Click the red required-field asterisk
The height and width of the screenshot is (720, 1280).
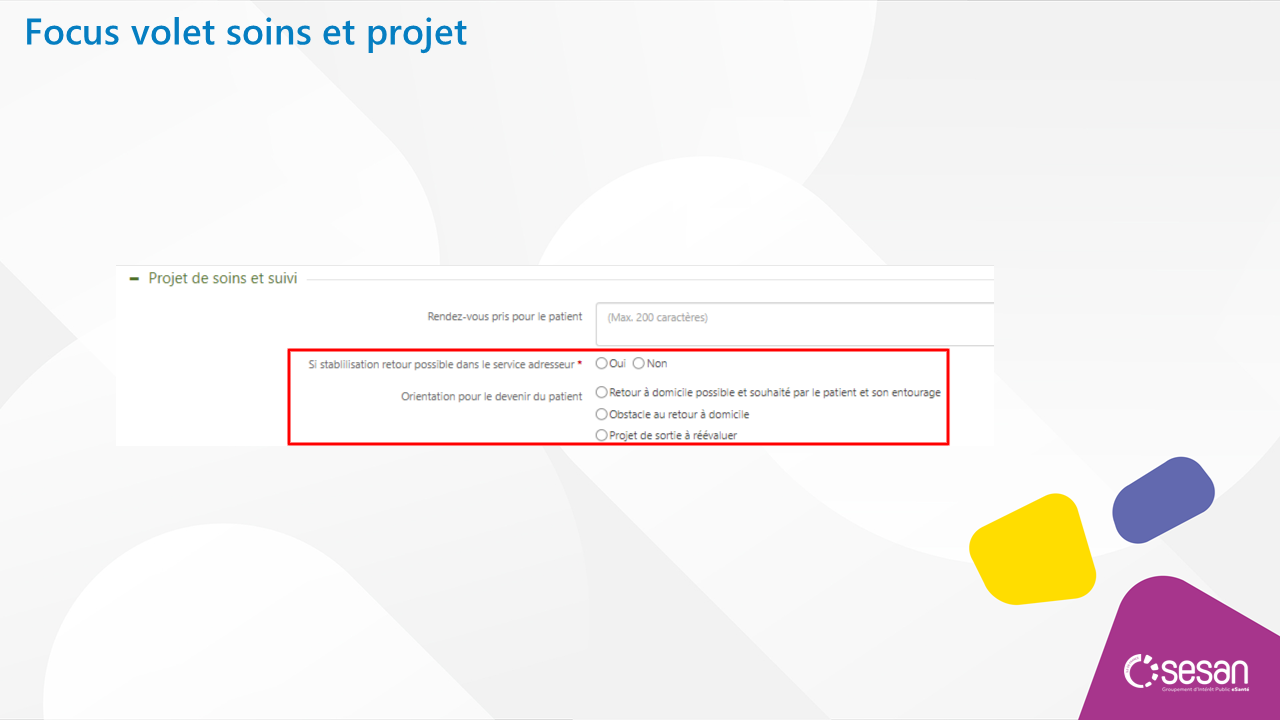tap(580, 365)
